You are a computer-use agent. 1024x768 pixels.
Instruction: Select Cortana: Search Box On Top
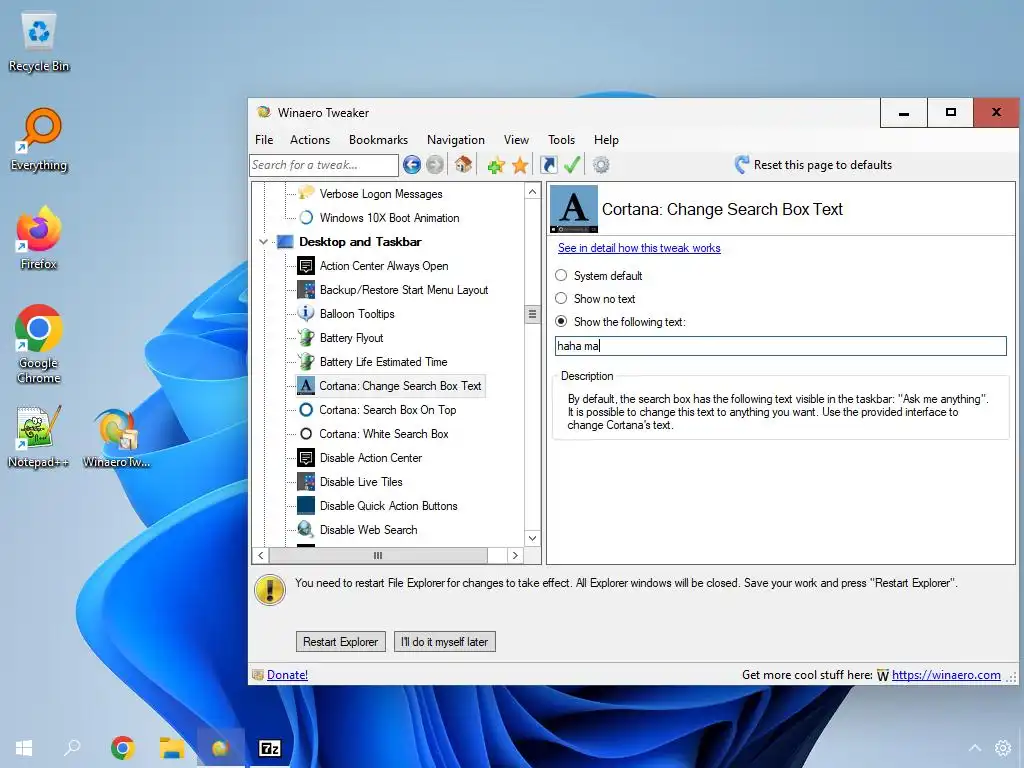coord(387,410)
